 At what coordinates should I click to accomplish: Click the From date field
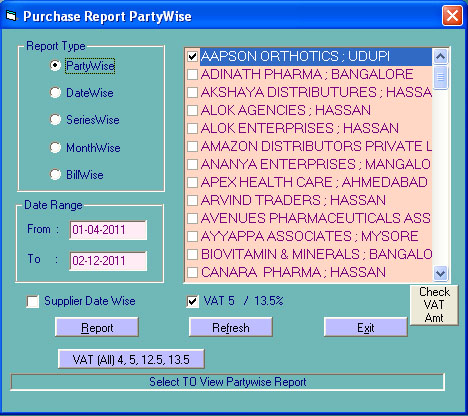pyautogui.click(x=108, y=230)
